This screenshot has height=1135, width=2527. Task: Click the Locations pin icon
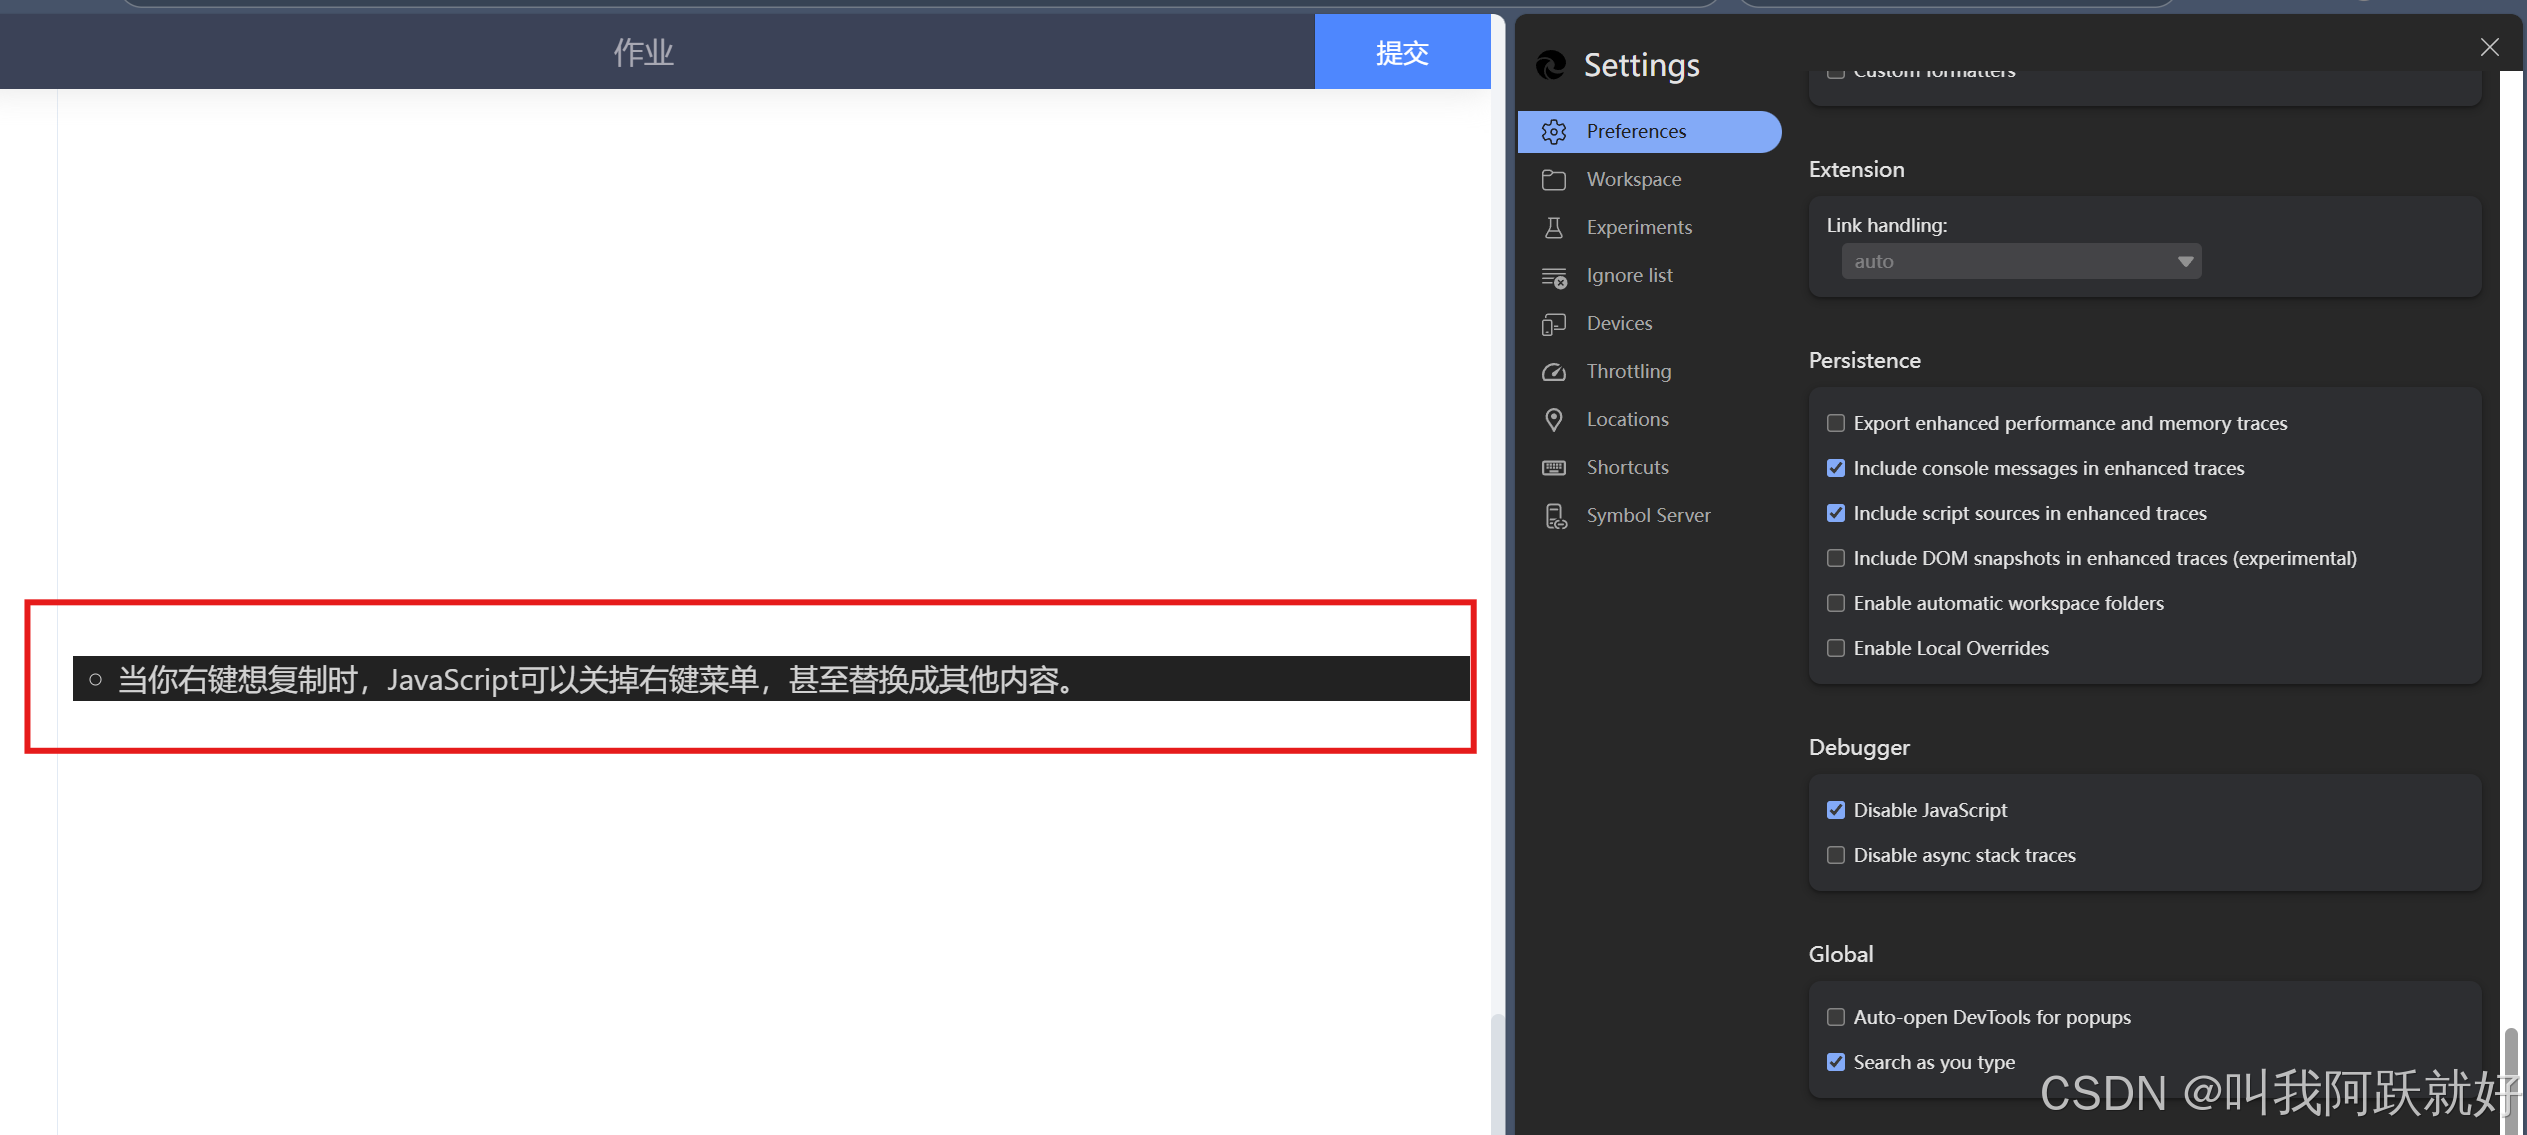1553,420
